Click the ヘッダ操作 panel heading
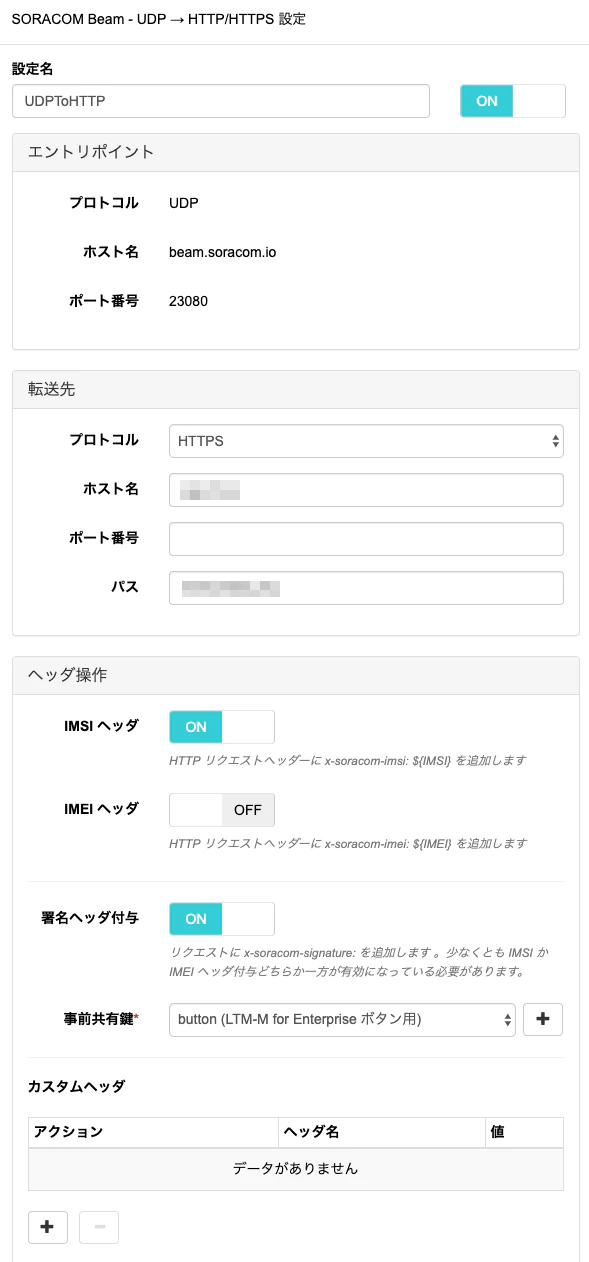589x1262 pixels. pos(295,675)
